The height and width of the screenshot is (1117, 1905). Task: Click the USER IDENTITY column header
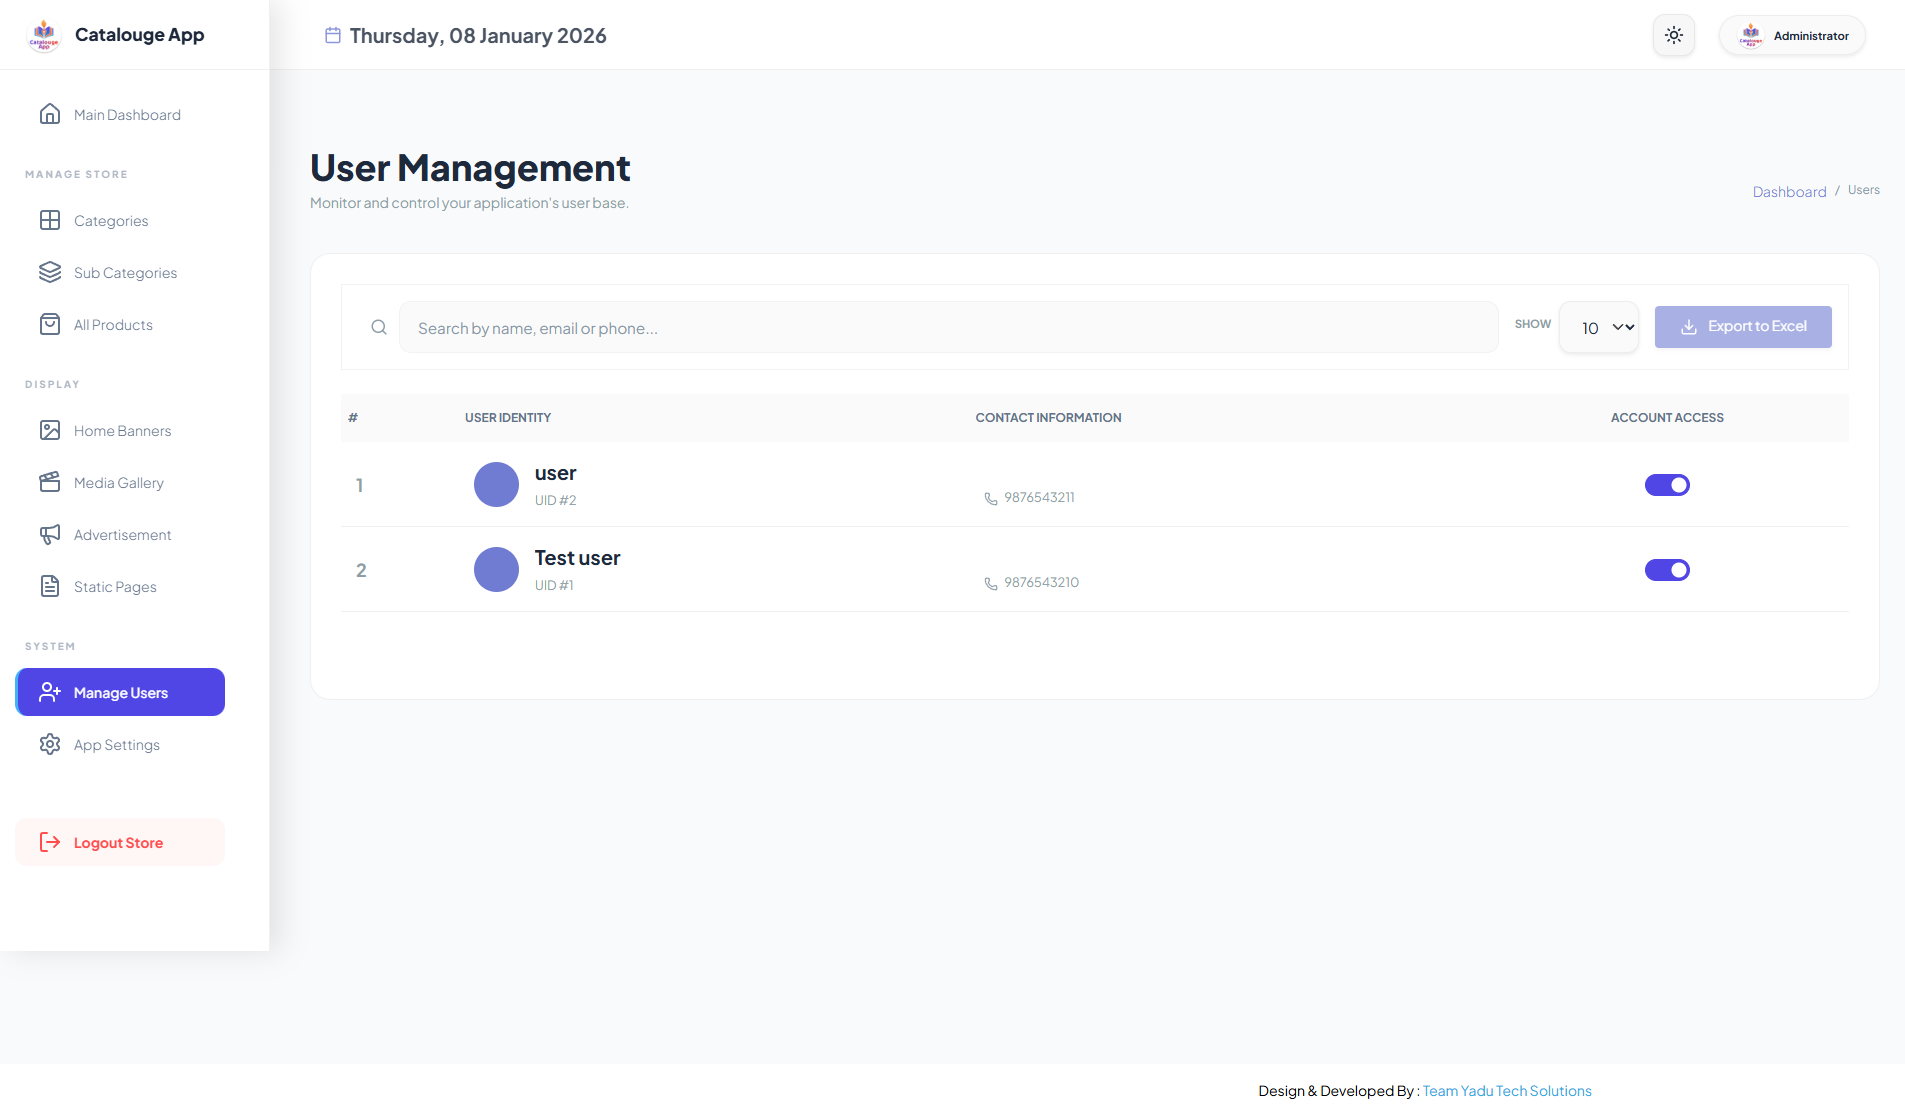click(508, 418)
